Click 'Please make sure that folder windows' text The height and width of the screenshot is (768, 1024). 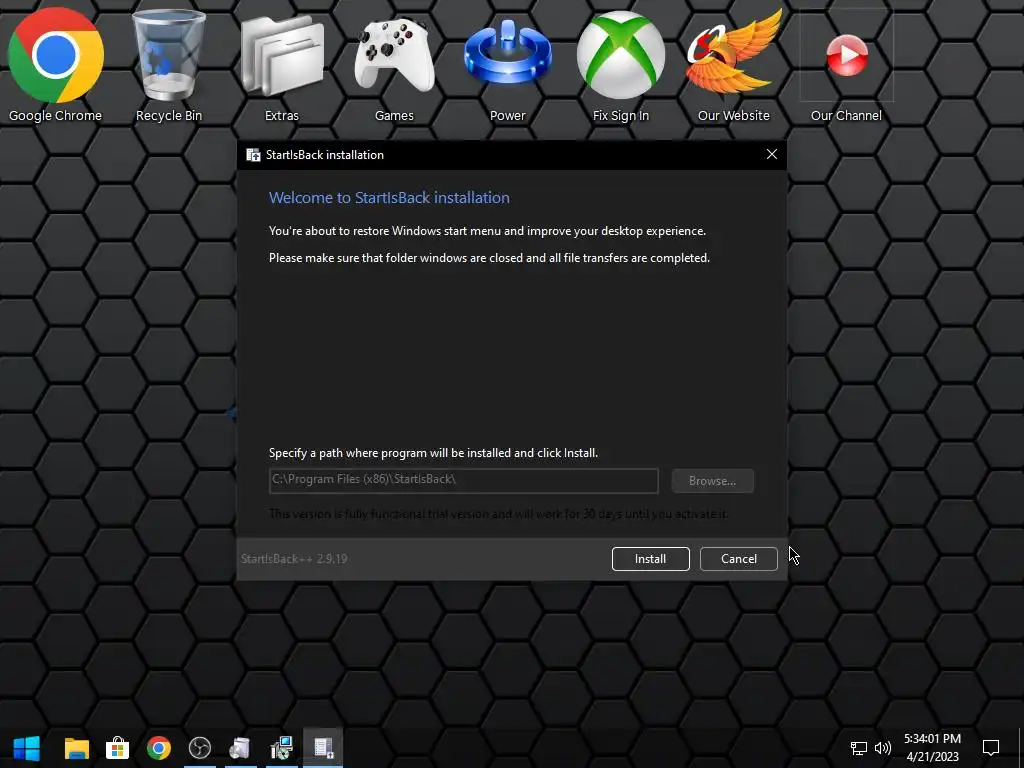(x=489, y=258)
